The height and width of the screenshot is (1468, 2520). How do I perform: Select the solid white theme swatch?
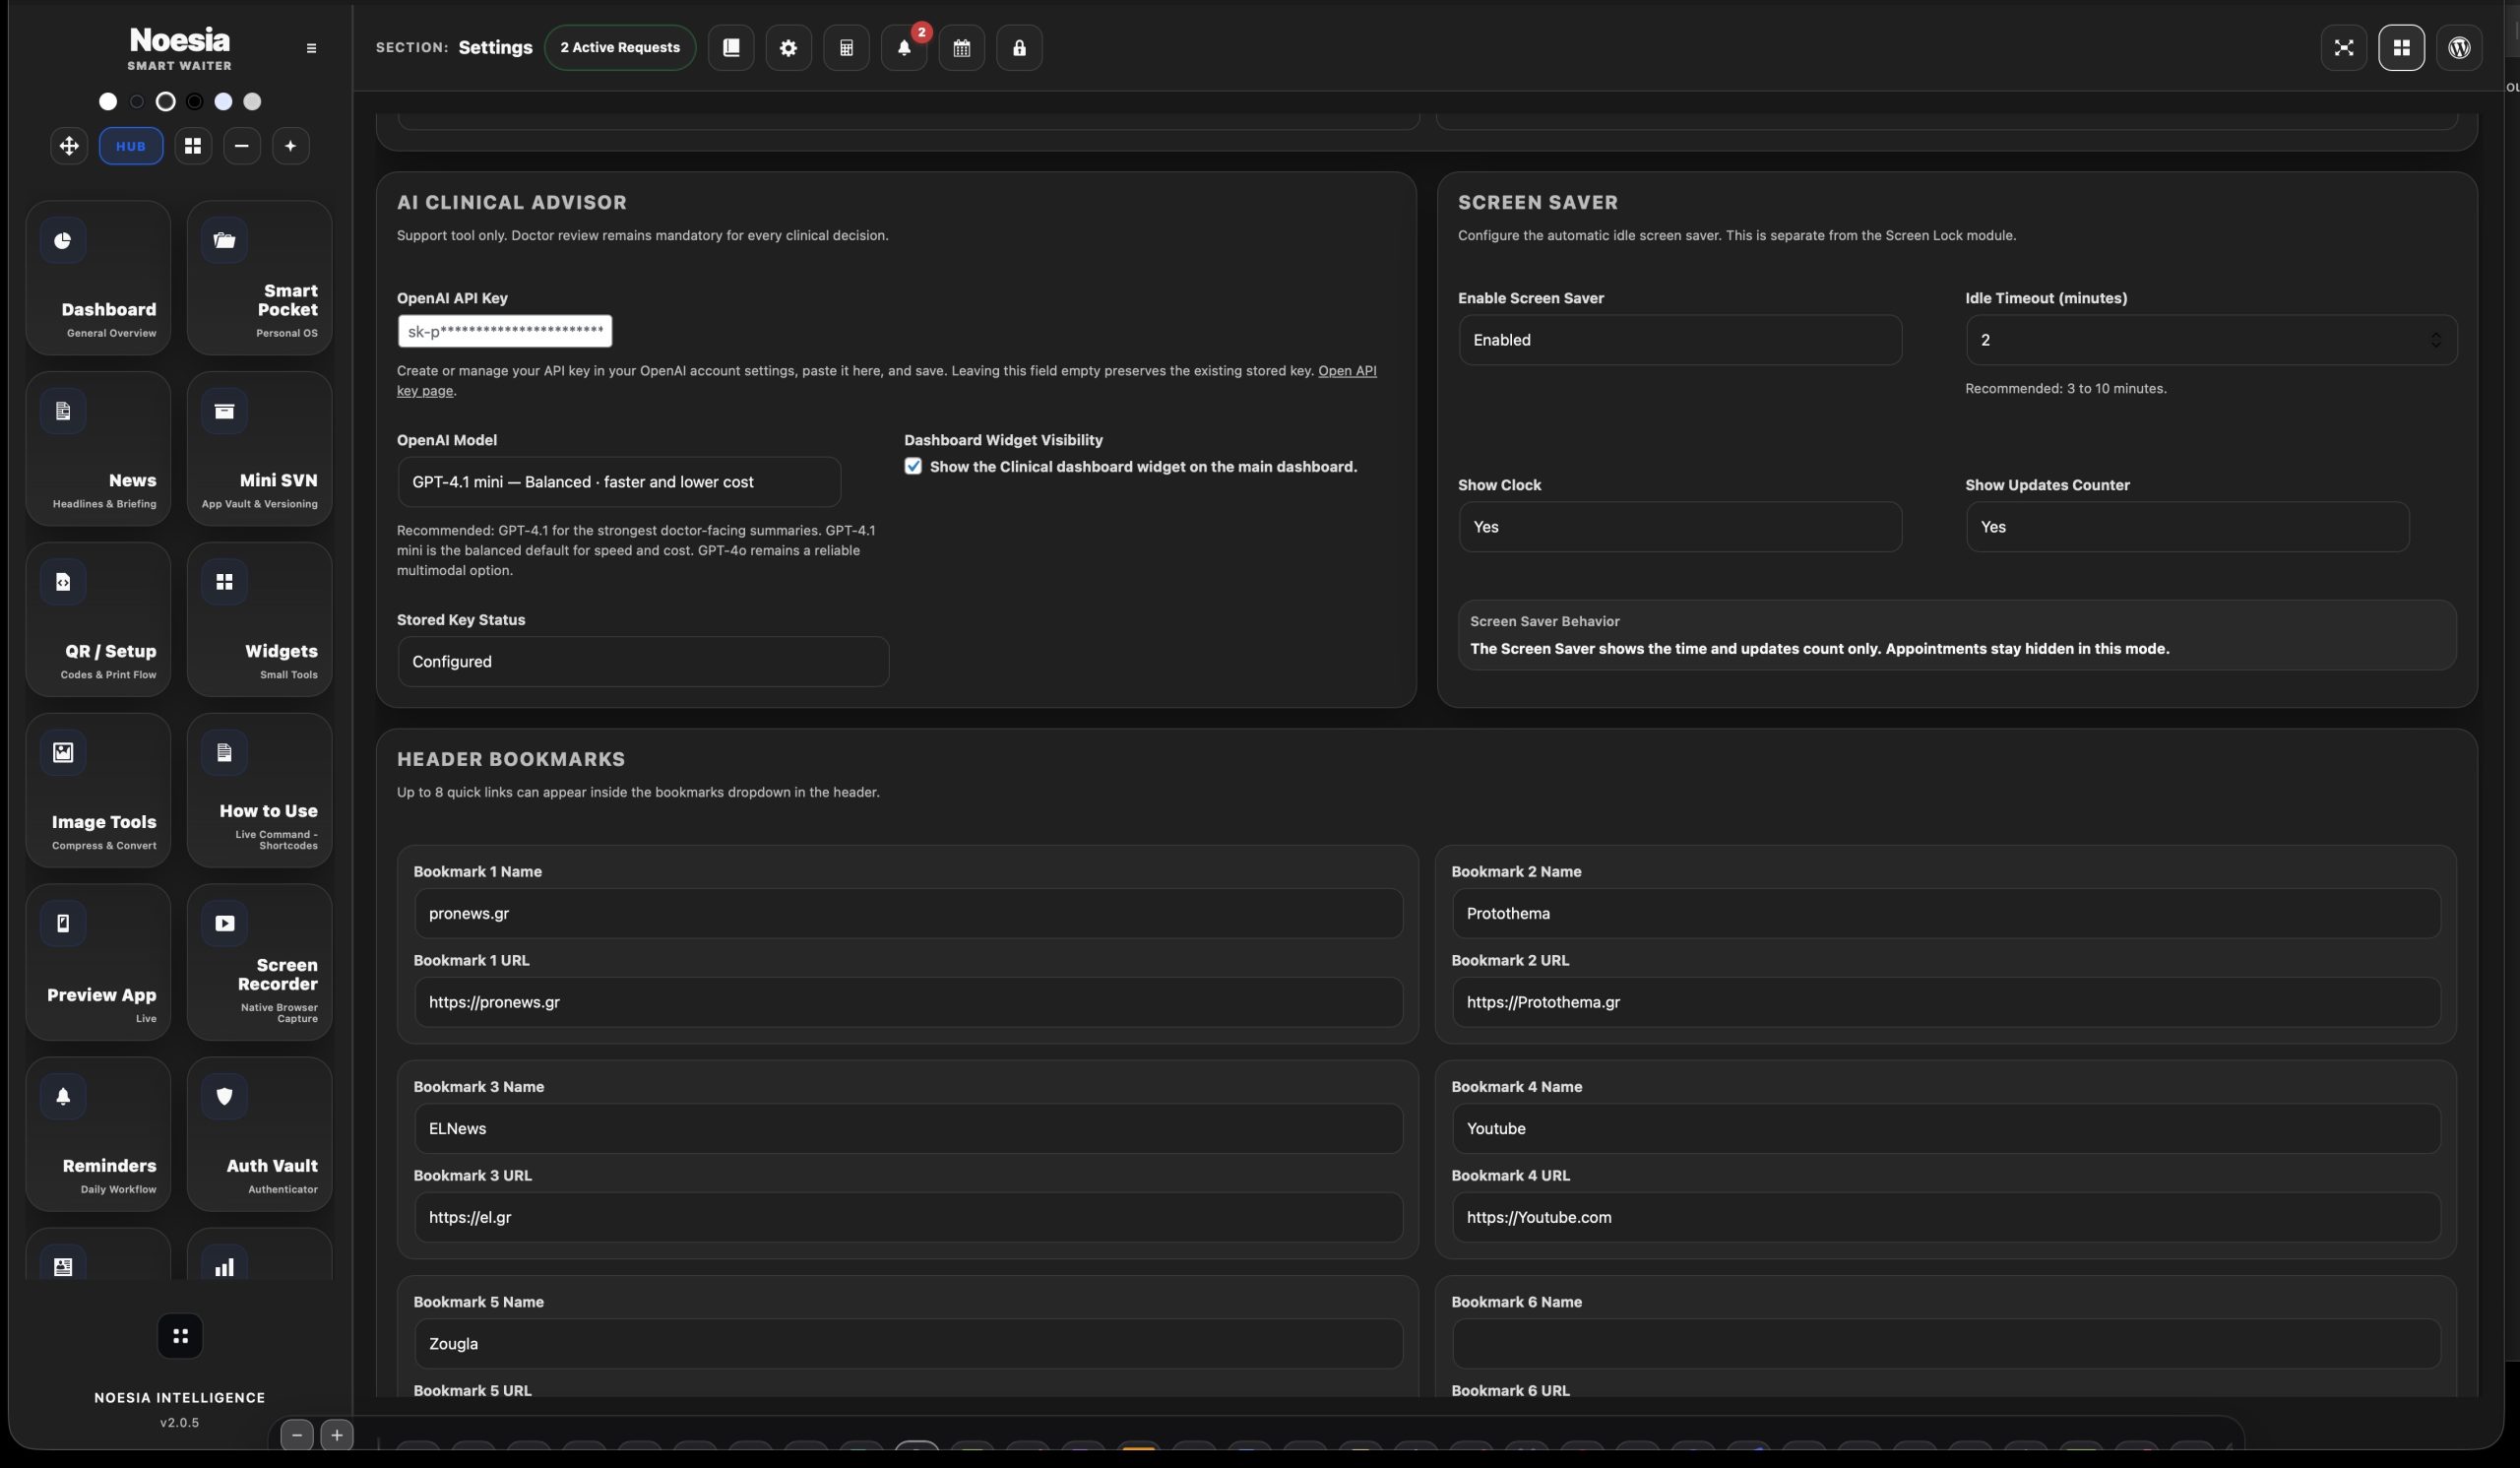pyautogui.click(x=108, y=102)
